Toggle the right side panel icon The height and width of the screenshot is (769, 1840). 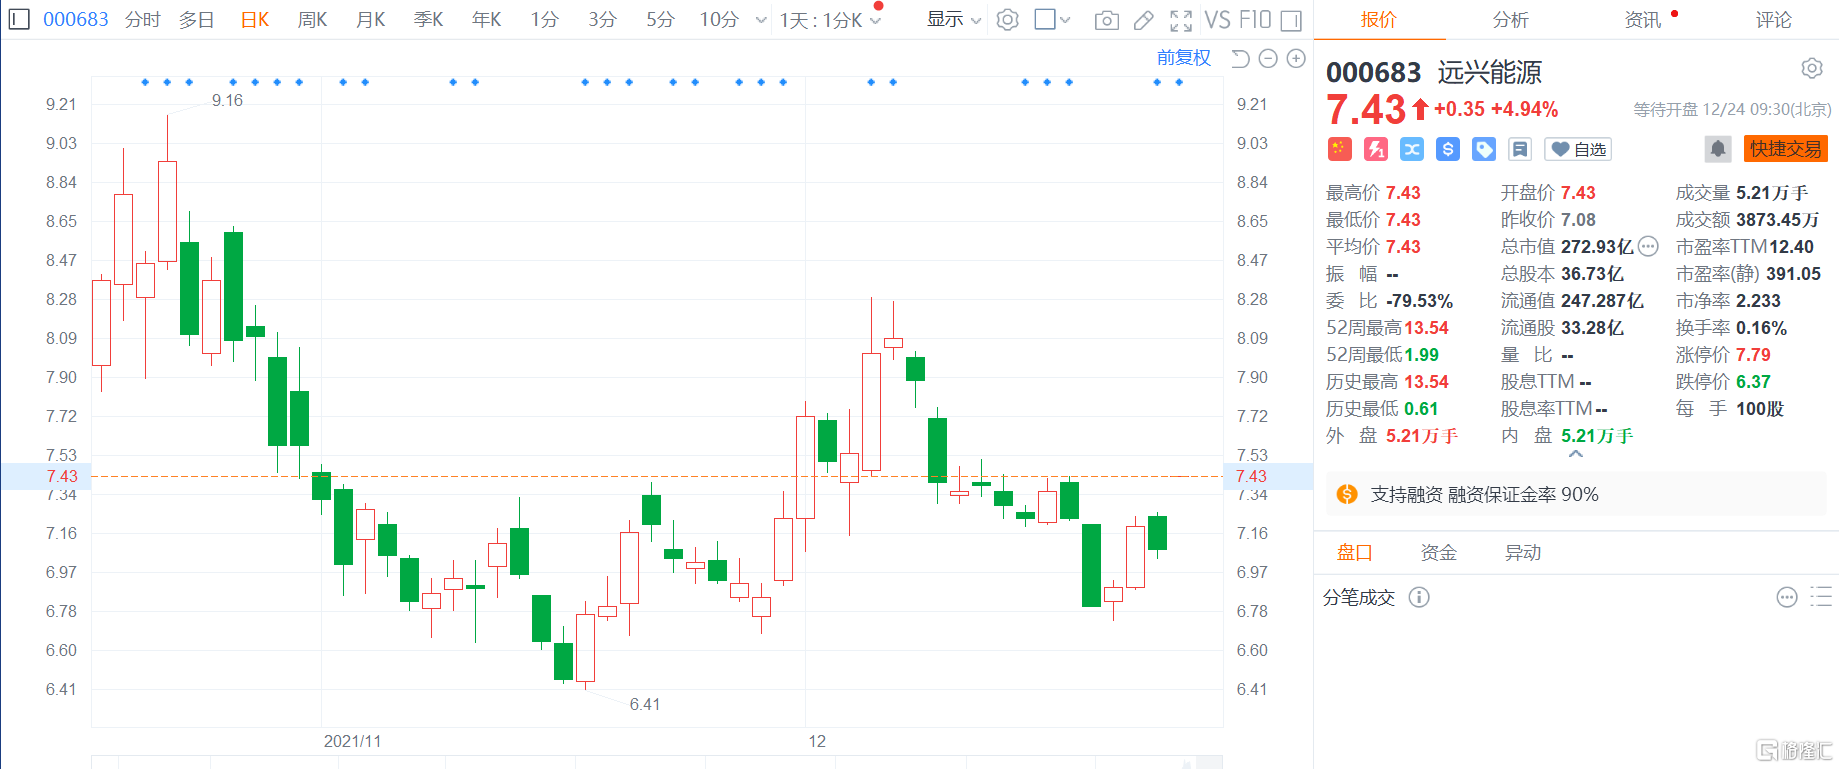(1291, 20)
